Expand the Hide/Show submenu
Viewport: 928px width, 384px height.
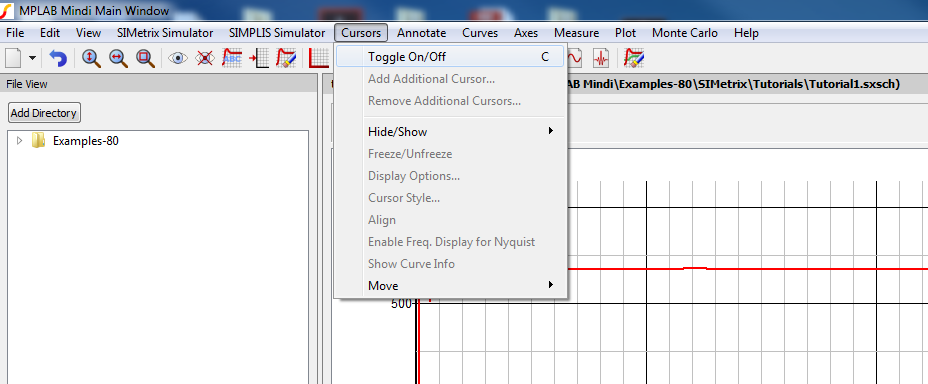click(450, 131)
